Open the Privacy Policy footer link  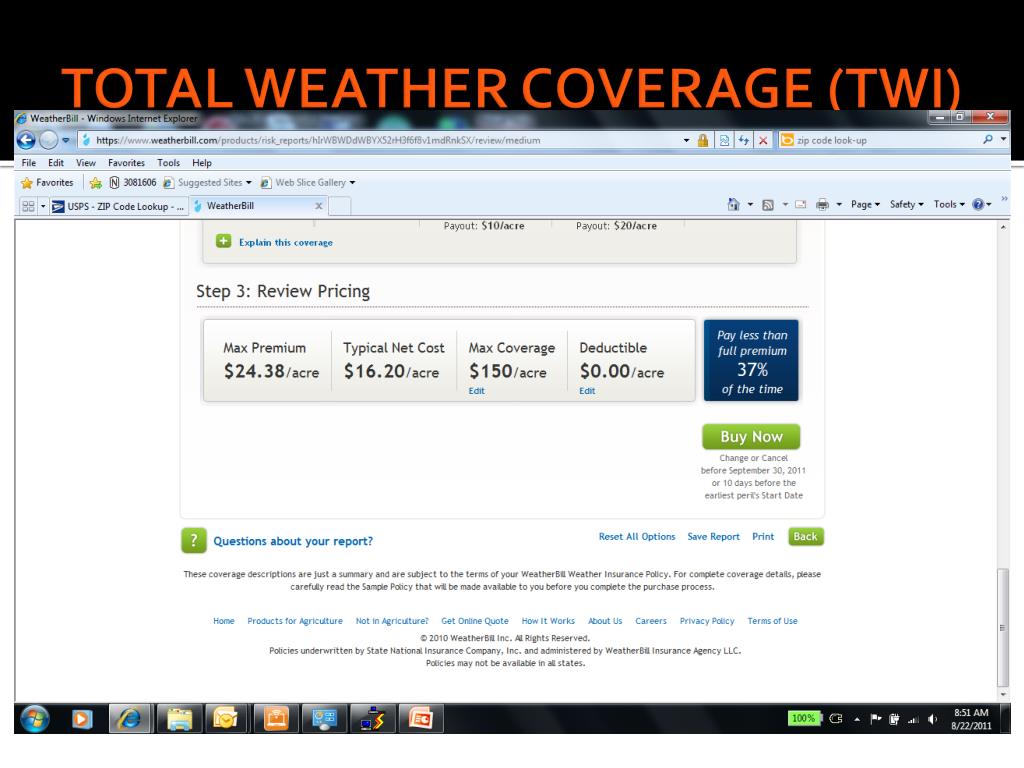click(x=707, y=621)
